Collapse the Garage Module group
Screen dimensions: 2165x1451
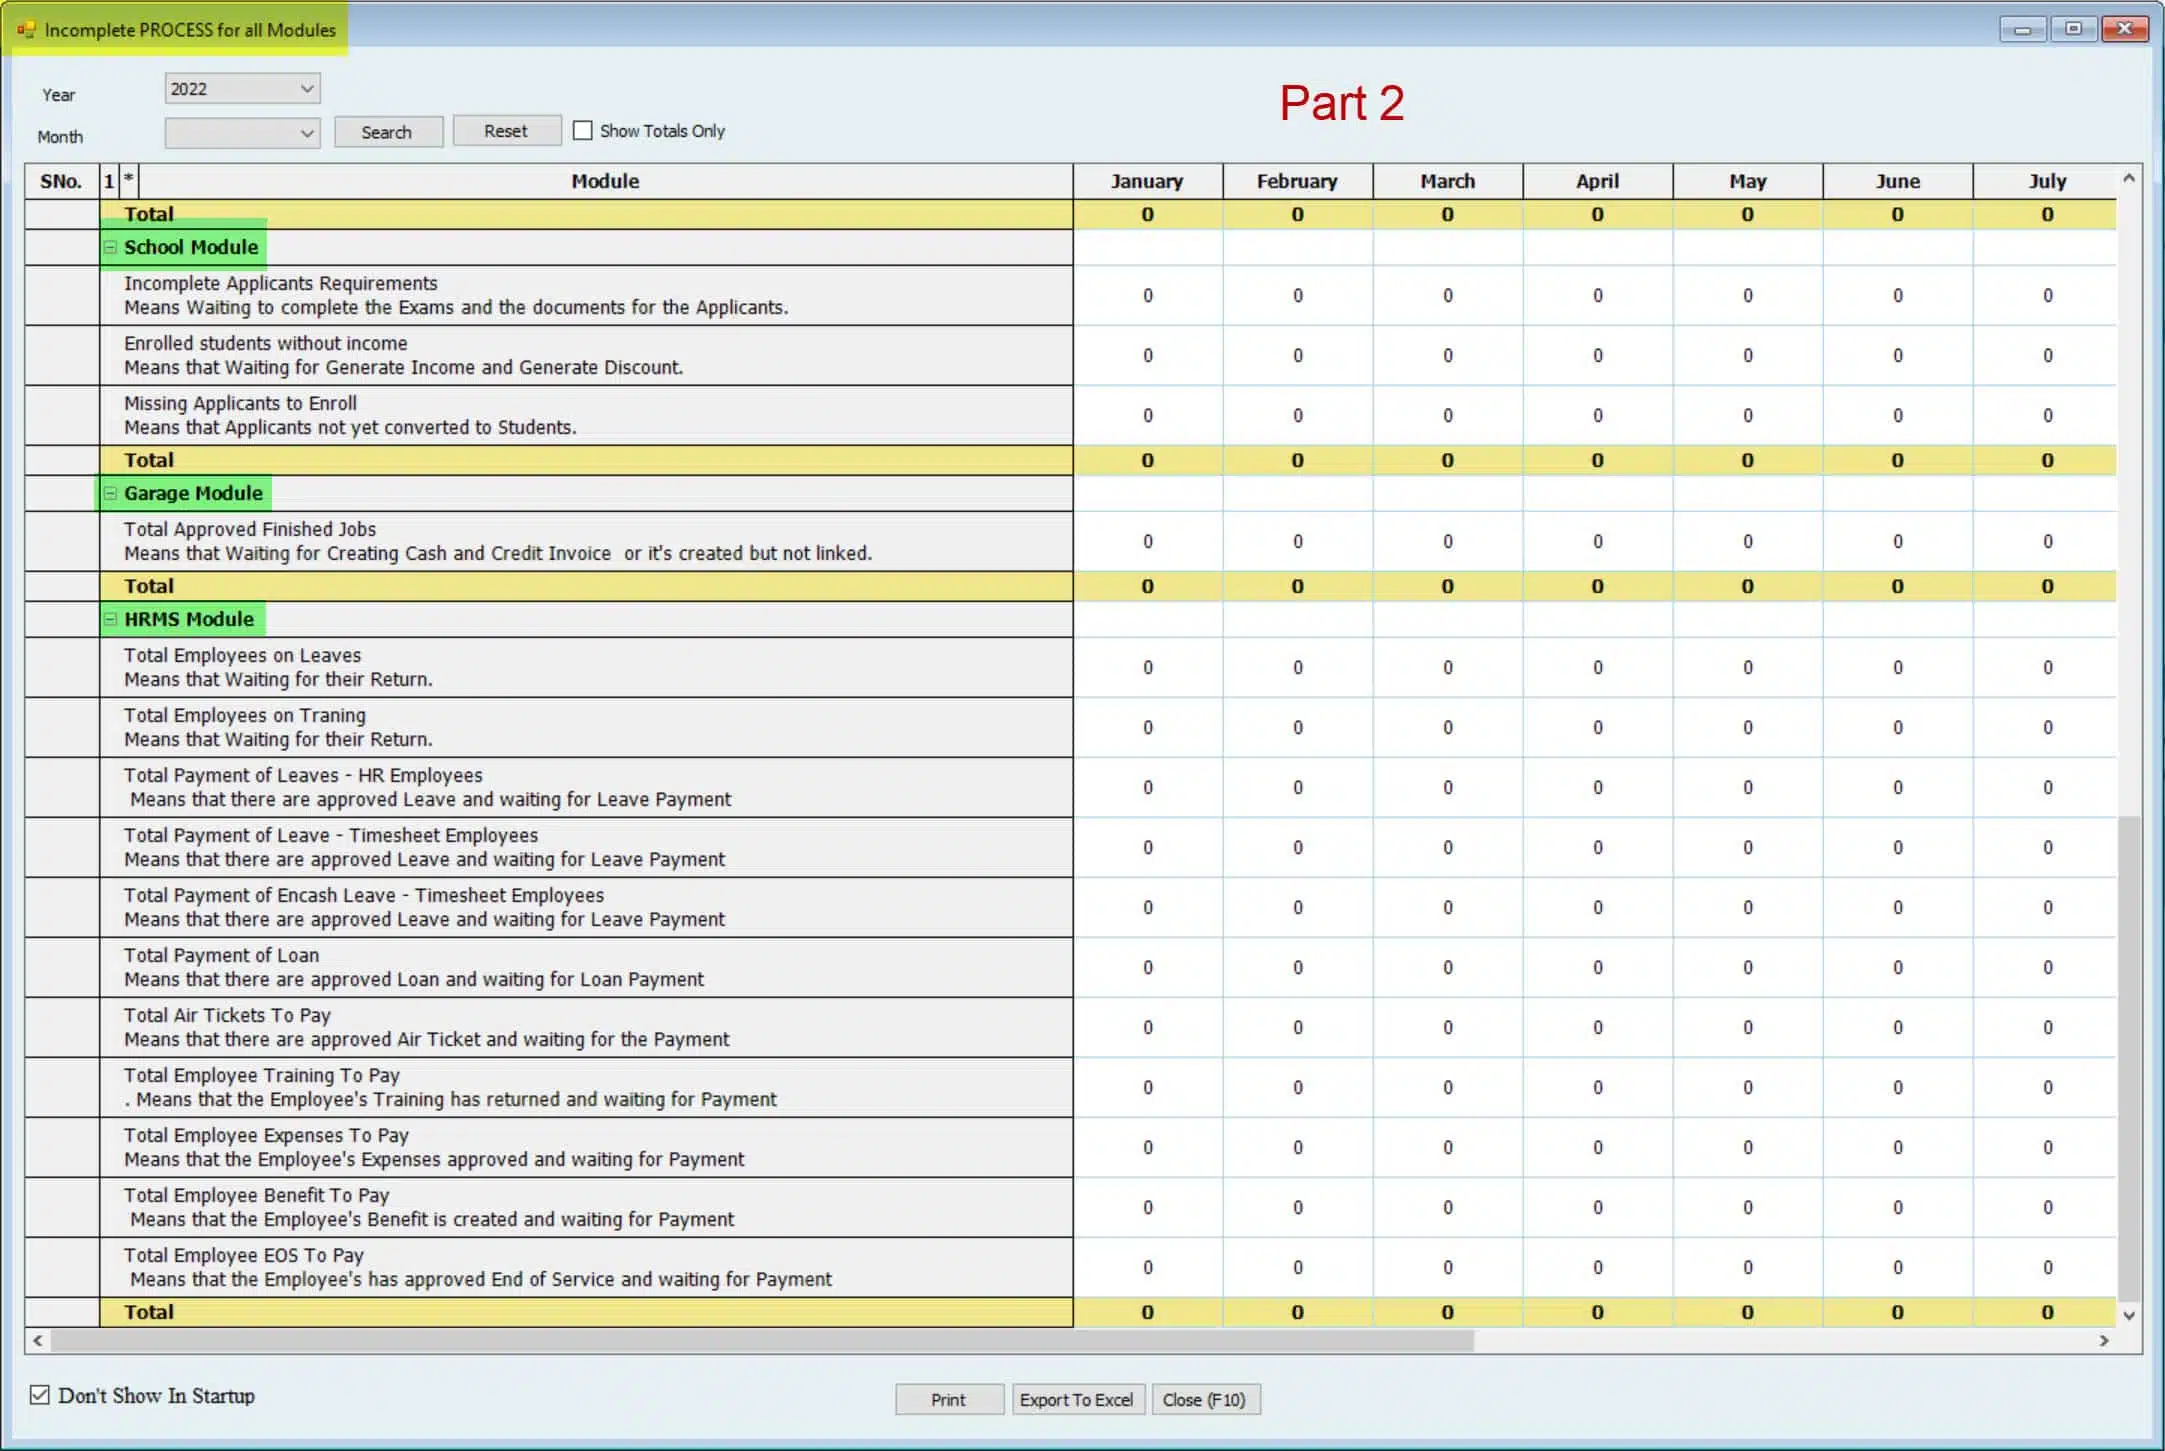click(x=111, y=494)
